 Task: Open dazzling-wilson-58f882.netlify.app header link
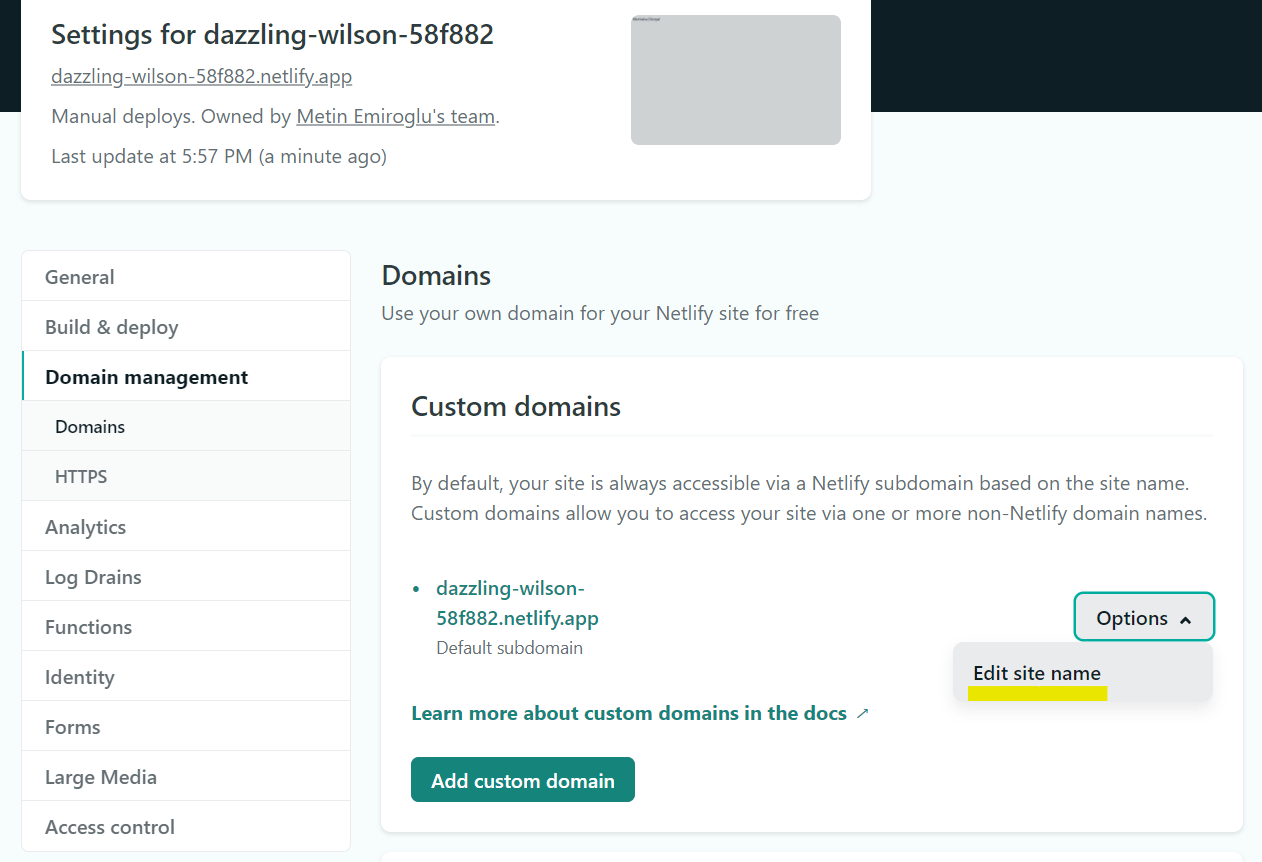click(202, 76)
